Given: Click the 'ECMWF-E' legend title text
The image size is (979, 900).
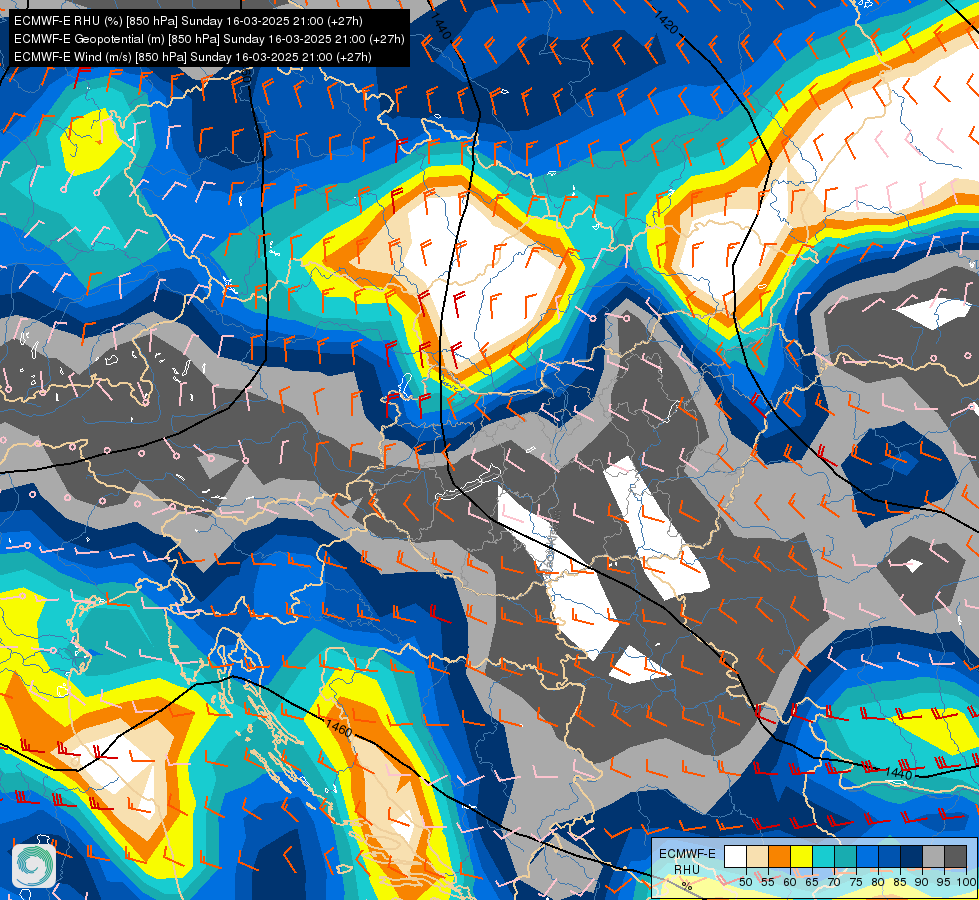Looking at the screenshot, I should click(687, 854).
